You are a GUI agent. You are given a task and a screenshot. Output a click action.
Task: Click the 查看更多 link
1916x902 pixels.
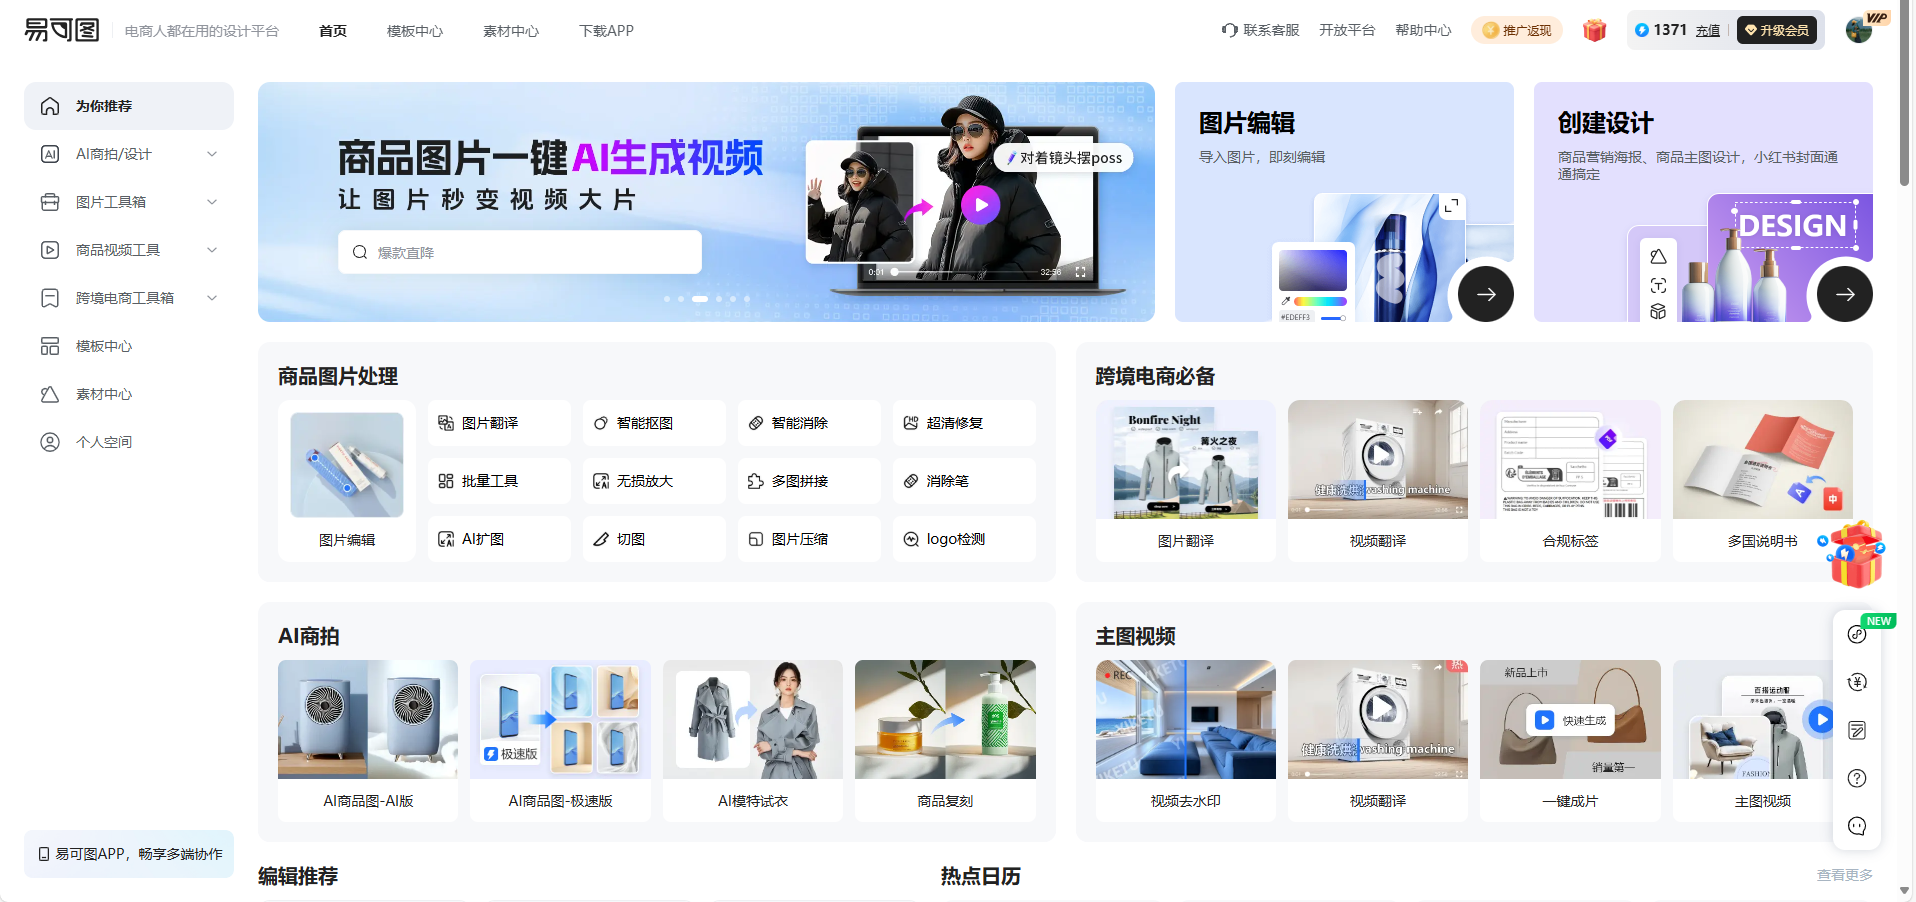point(1845,875)
